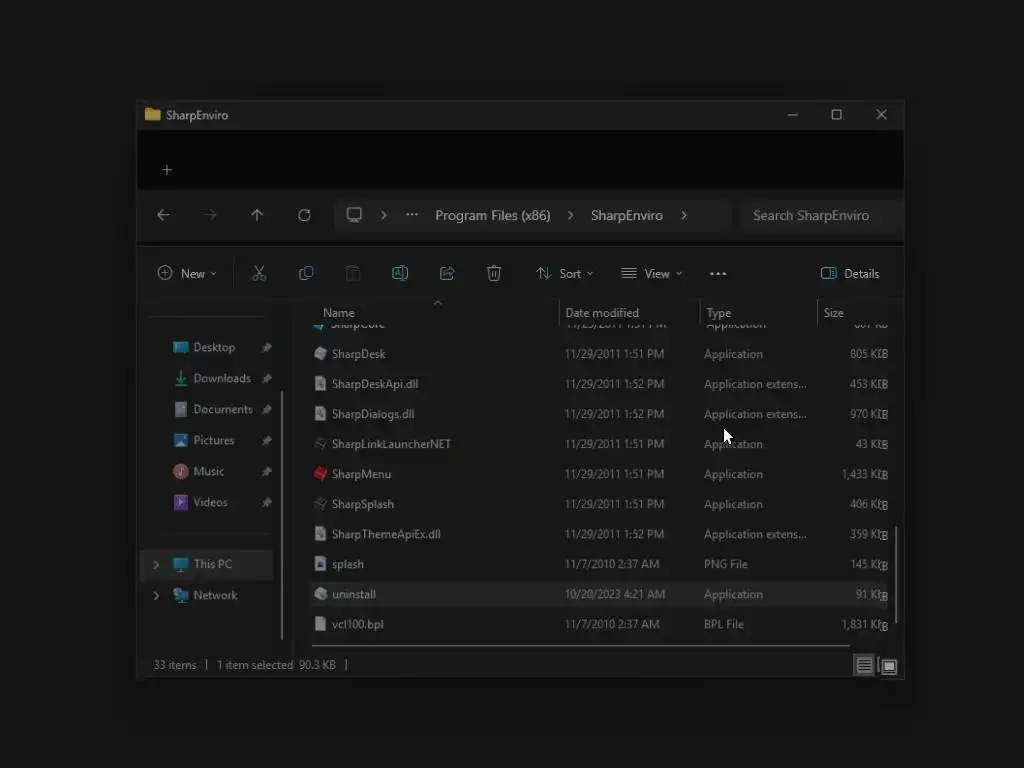Sort by the Name column header
Screen dimensions: 1024x768
338,313
